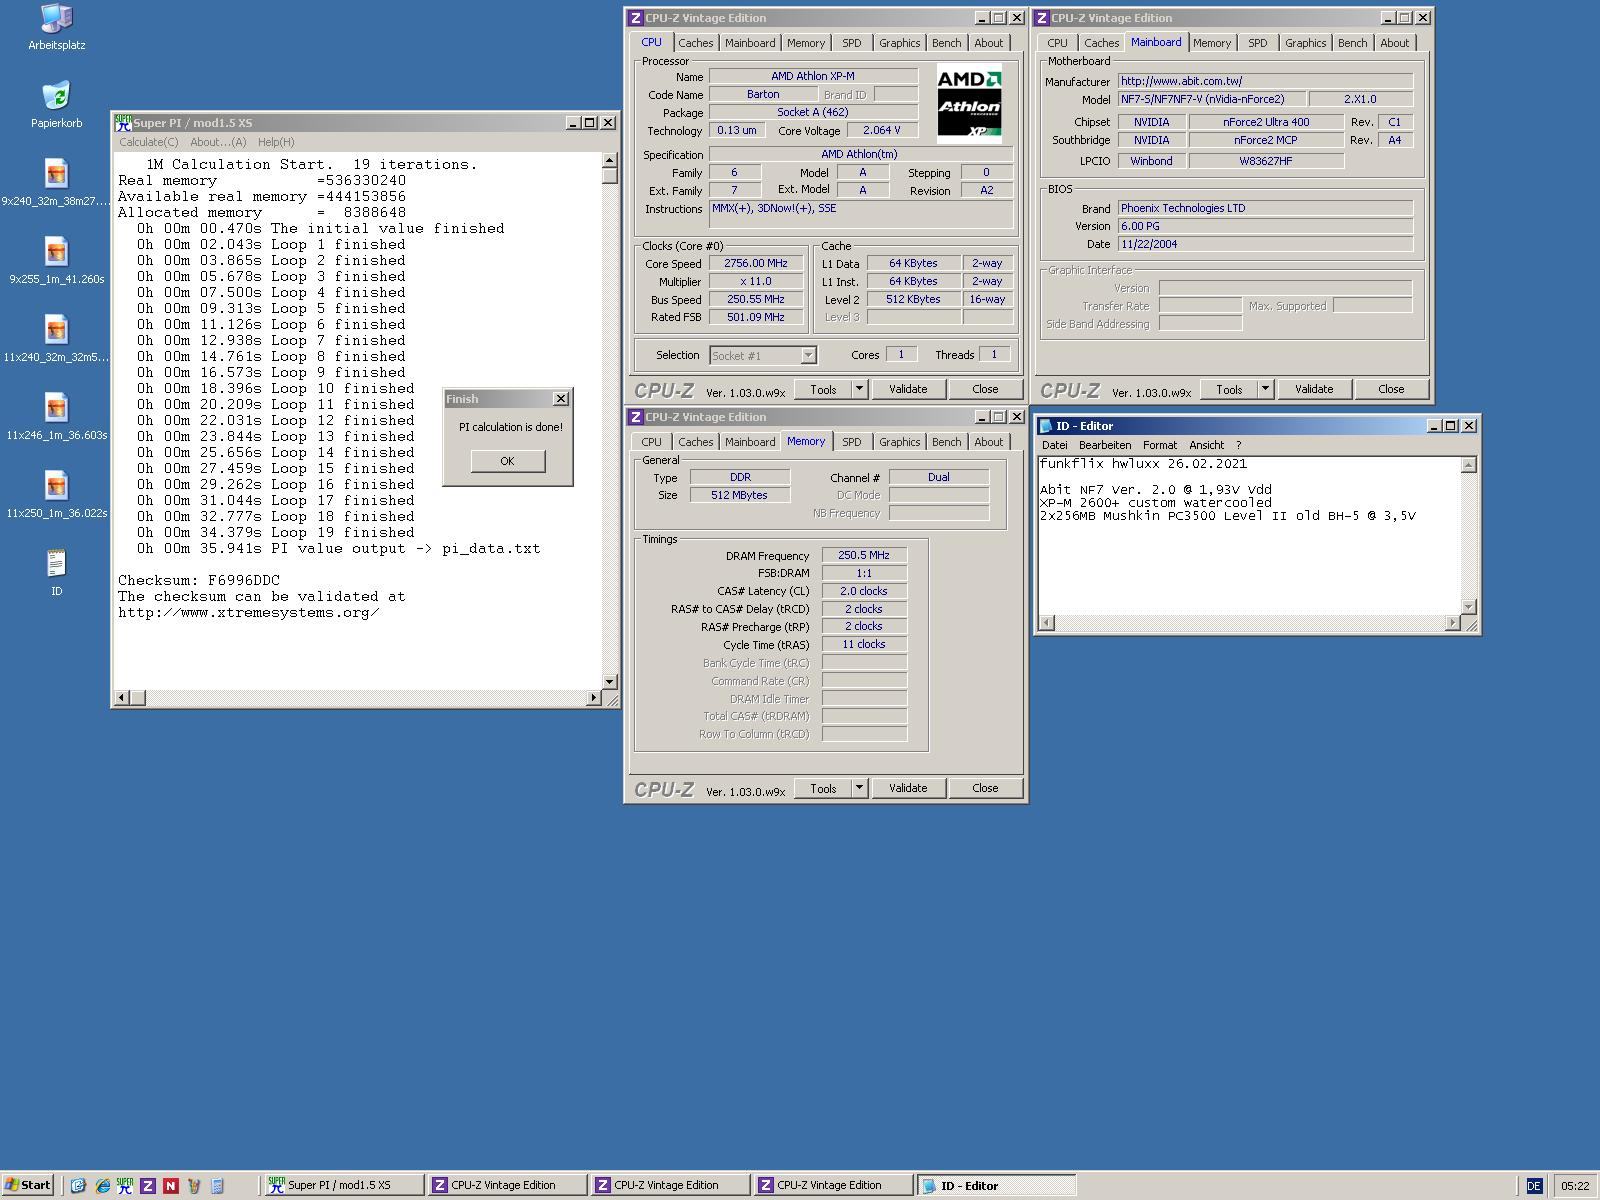This screenshot has height=1200, width=1600.
Task: Switch to Super PI taskbar button
Action: [343, 1185]
